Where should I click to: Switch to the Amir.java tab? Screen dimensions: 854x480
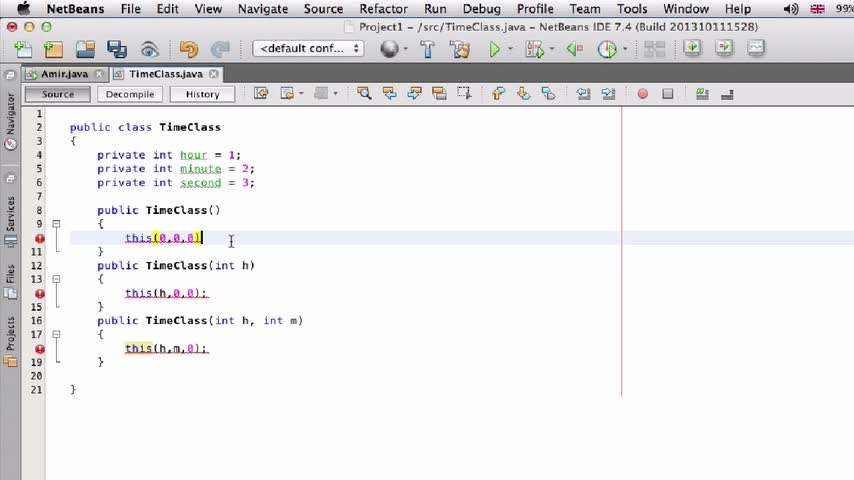(64, 74)
